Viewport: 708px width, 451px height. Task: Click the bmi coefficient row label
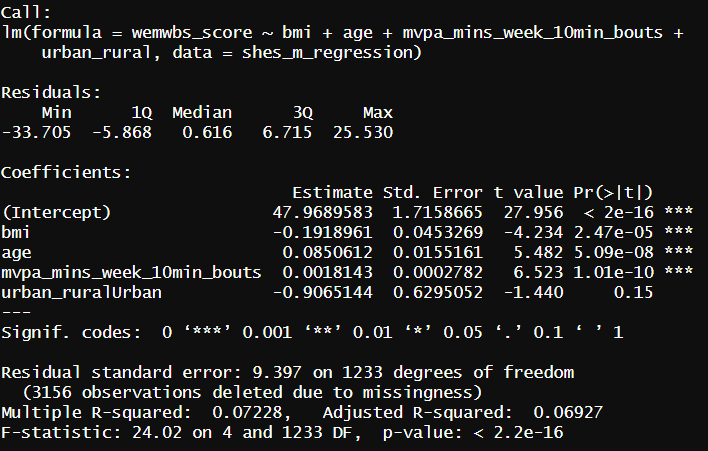[x=16, y=232]
